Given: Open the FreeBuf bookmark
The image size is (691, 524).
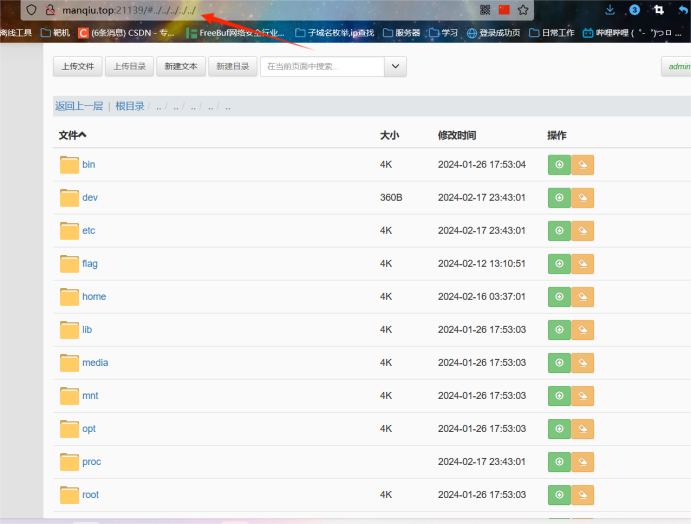Looking at the screenshot, I should [x=235, y=33].
